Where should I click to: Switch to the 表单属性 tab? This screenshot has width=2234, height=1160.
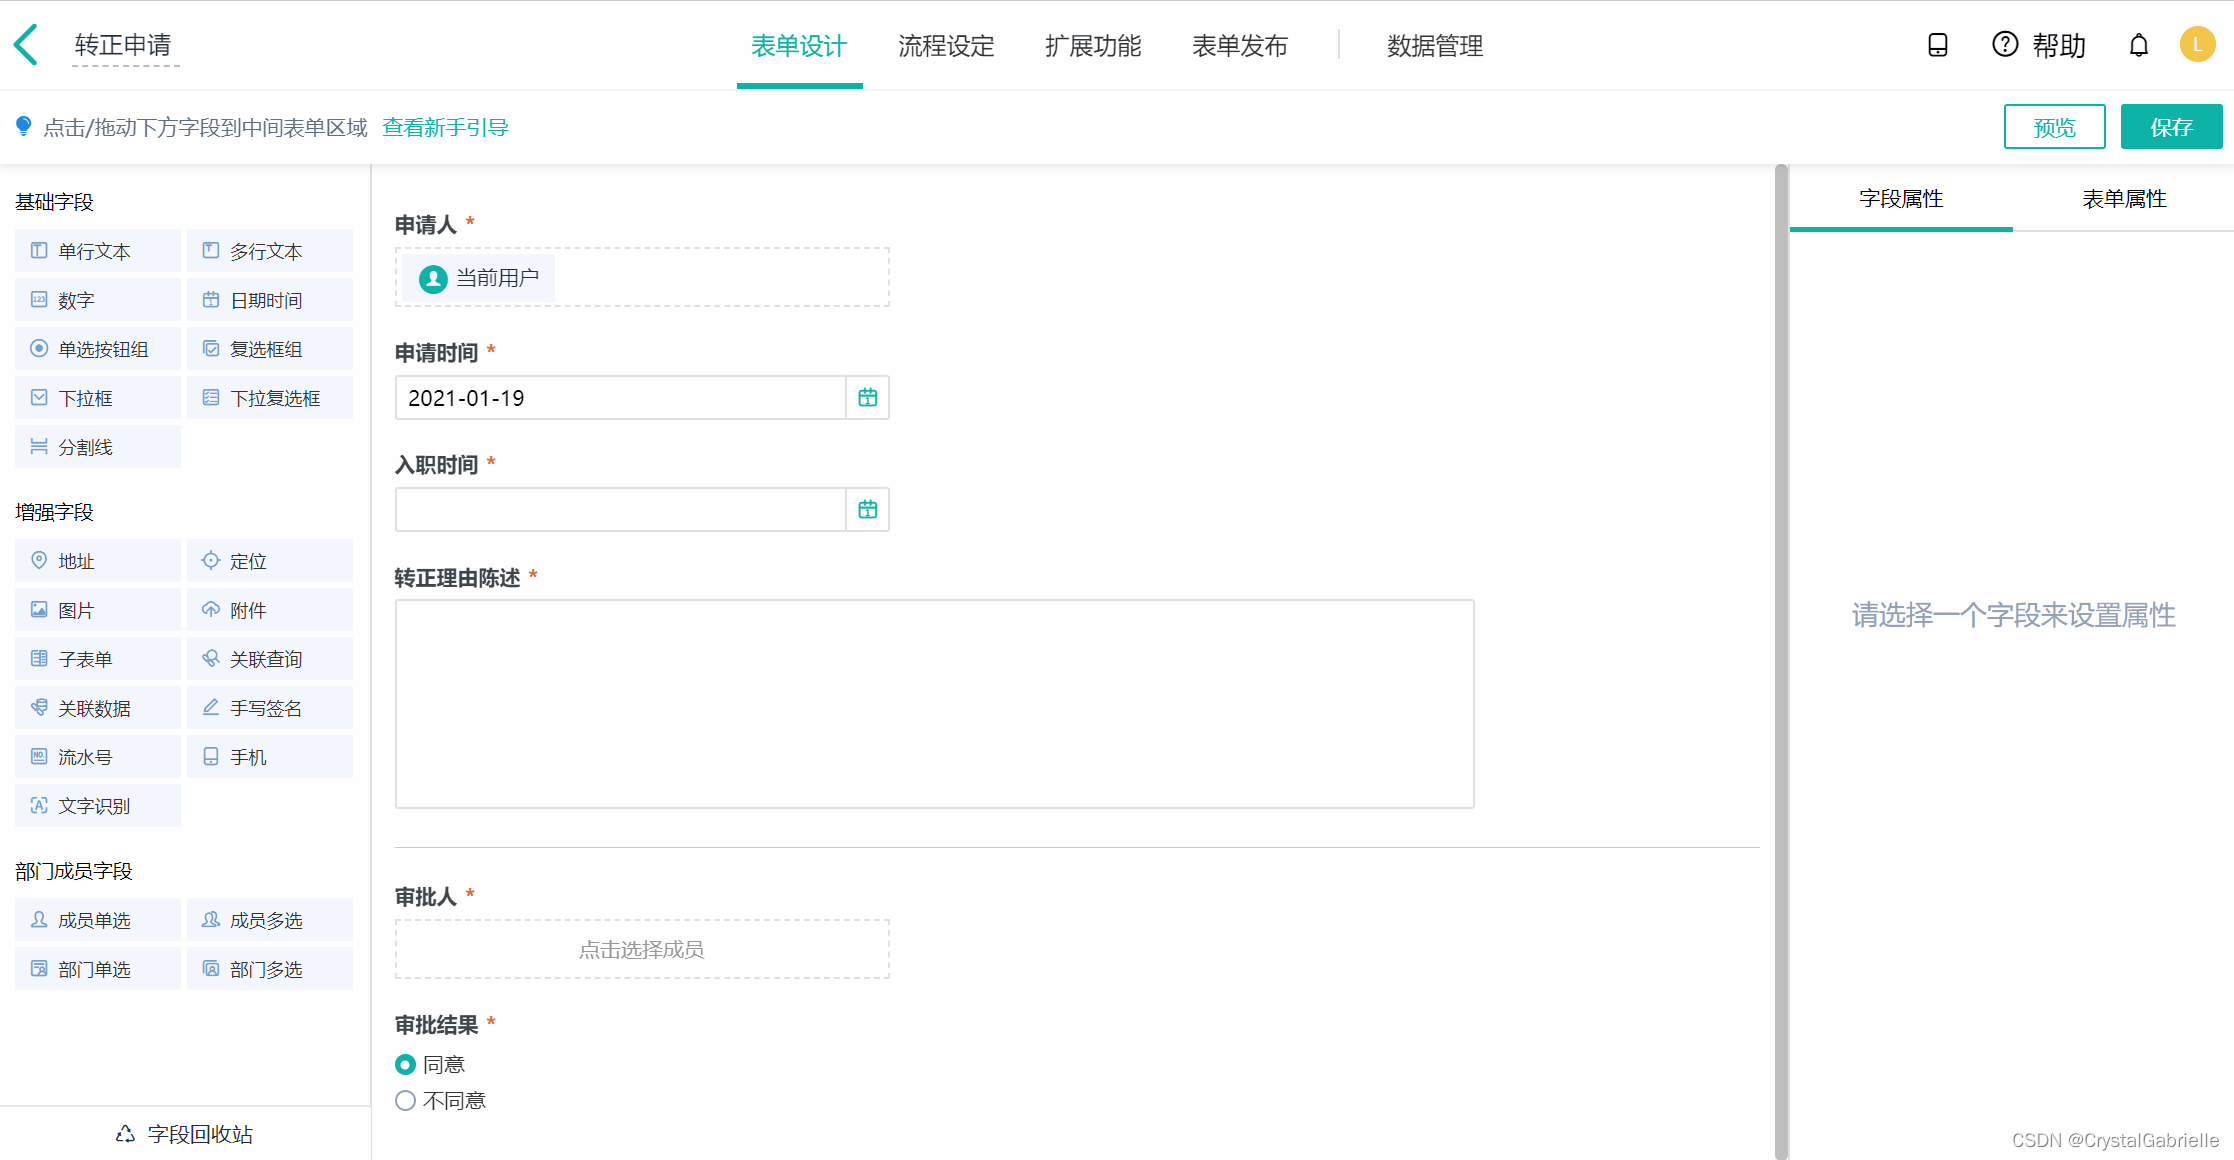[2123, 199]
